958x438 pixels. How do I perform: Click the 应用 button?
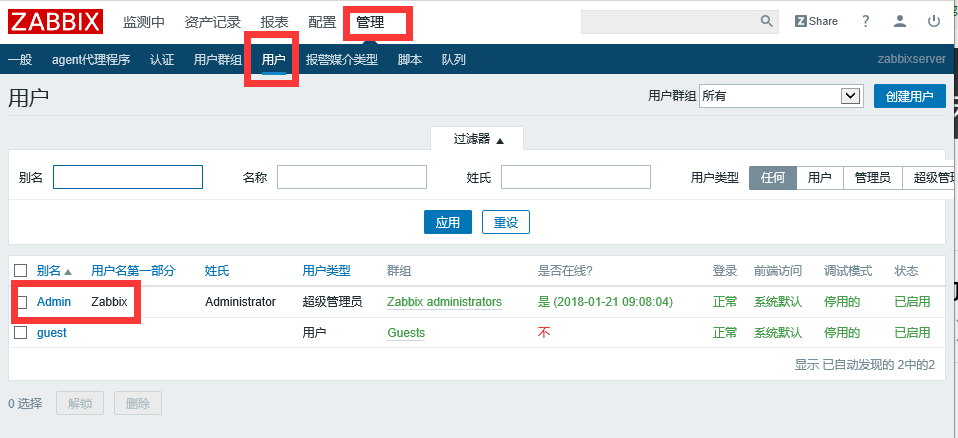[x=448, y=222]
